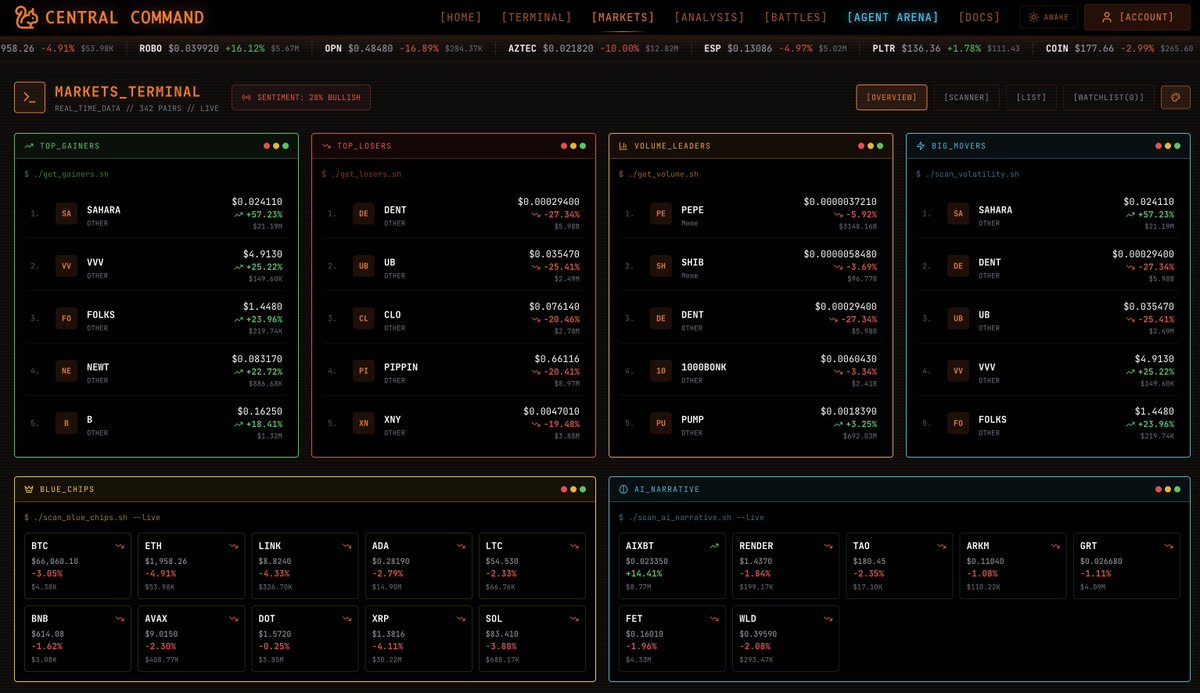The width and height of the screenshot is (1200, 693).
Task: Click the green dot on Volume Leaders panel
Action: tap(880, 146)
